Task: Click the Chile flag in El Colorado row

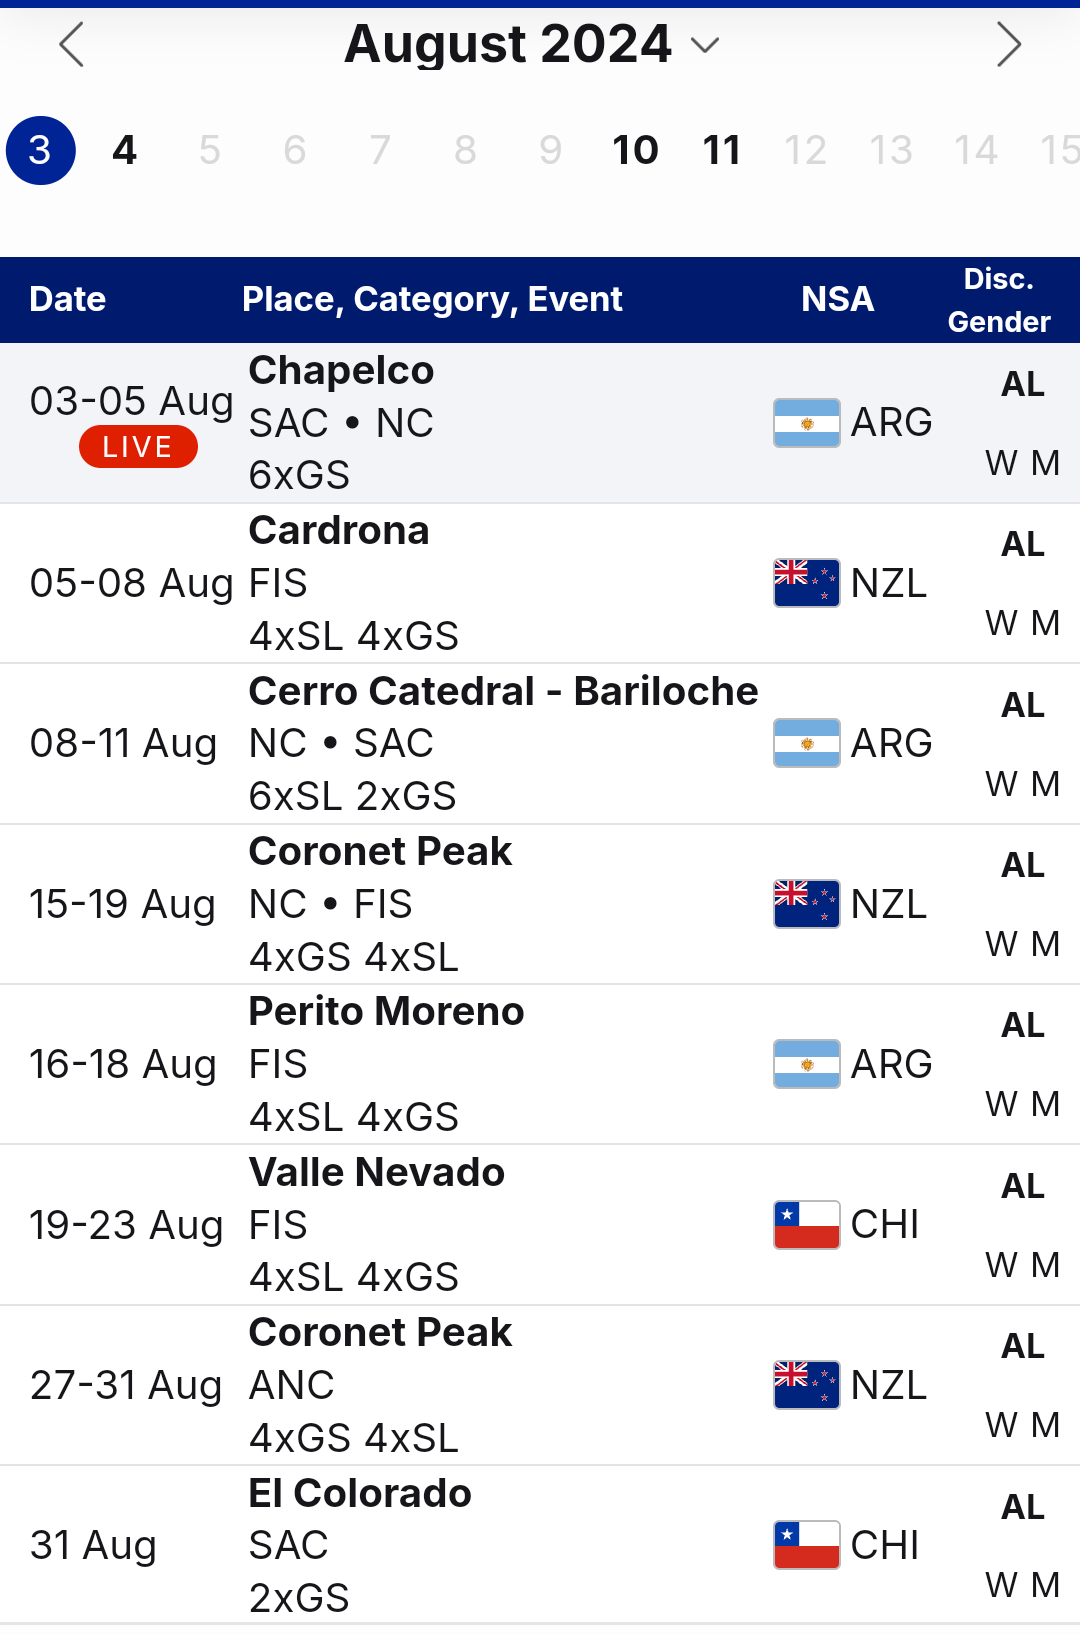Action: [x=806, y=1545]
